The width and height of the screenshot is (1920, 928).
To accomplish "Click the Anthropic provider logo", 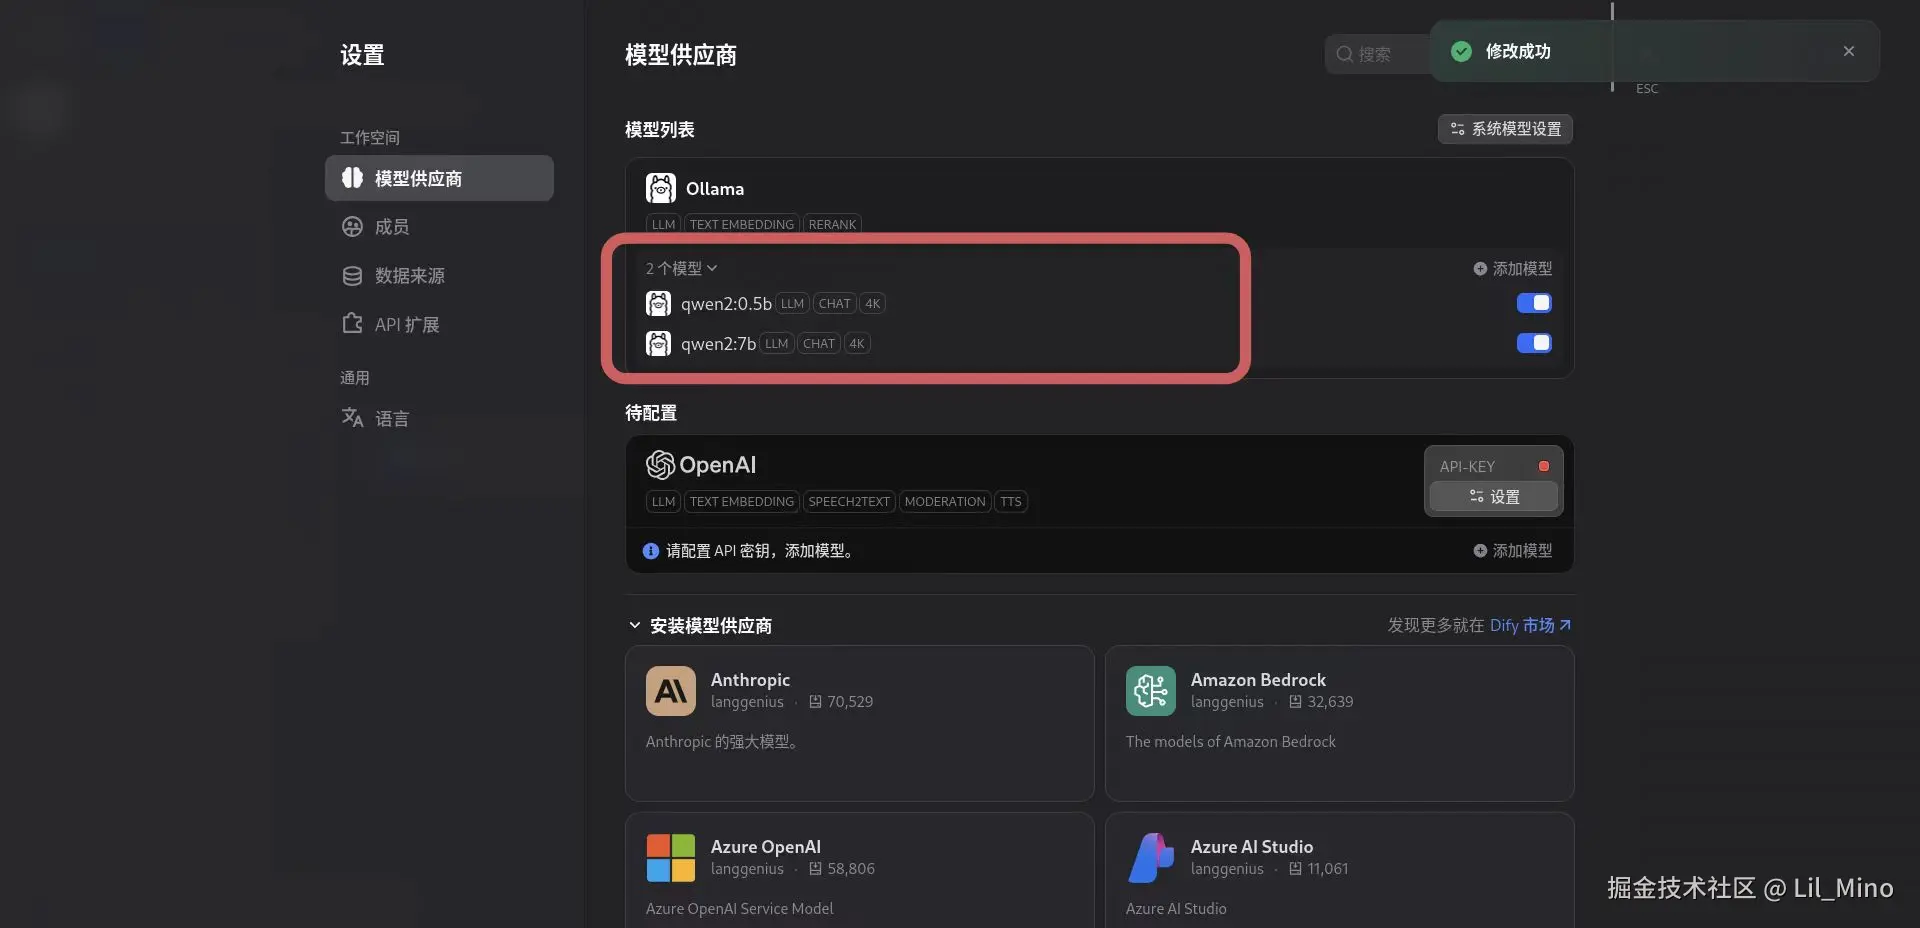I will coord(671,691).
